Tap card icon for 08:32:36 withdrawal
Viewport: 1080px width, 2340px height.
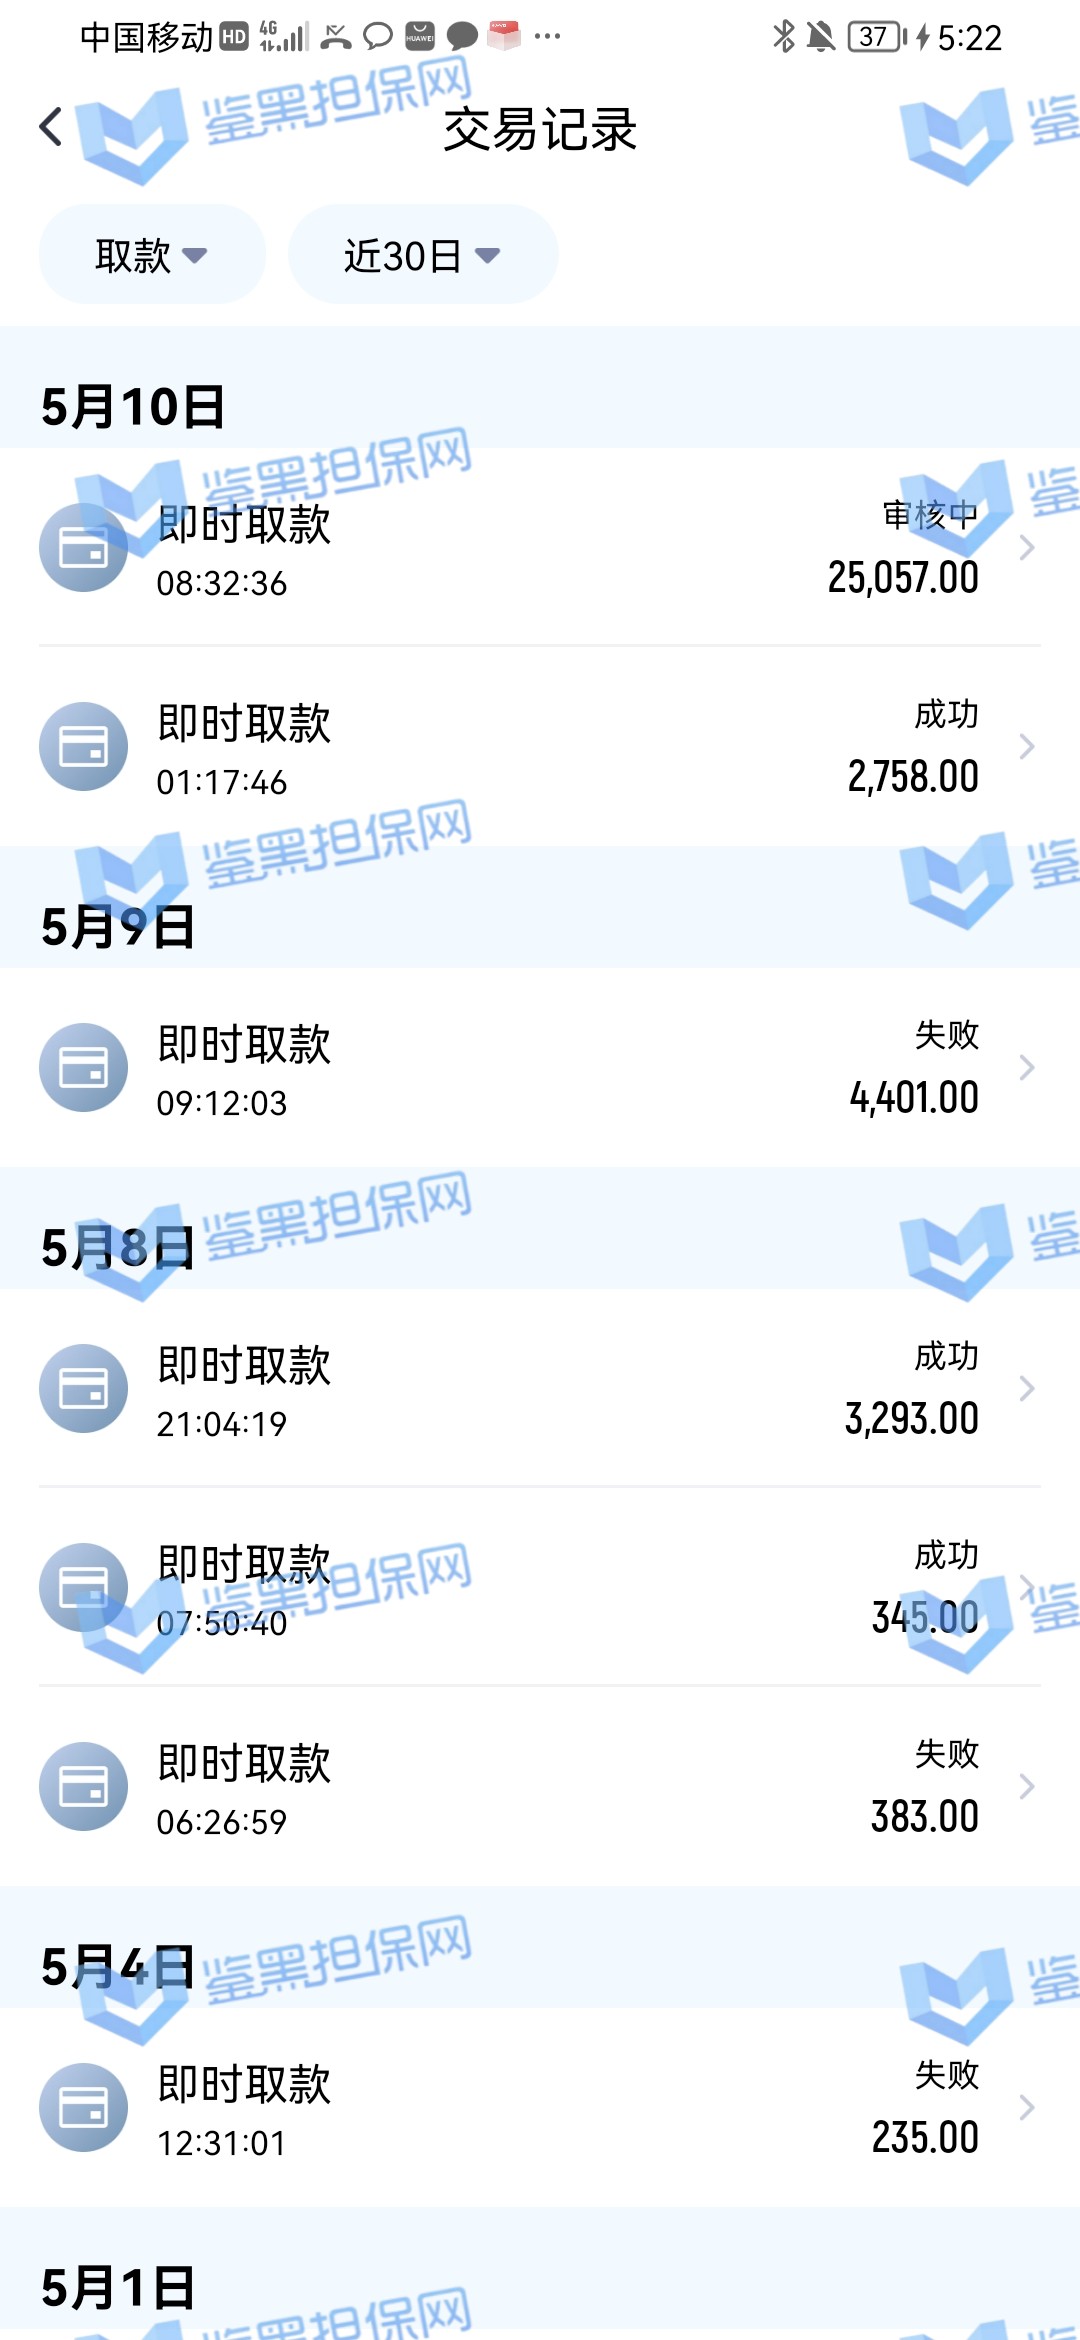click(x=83, y=548)
